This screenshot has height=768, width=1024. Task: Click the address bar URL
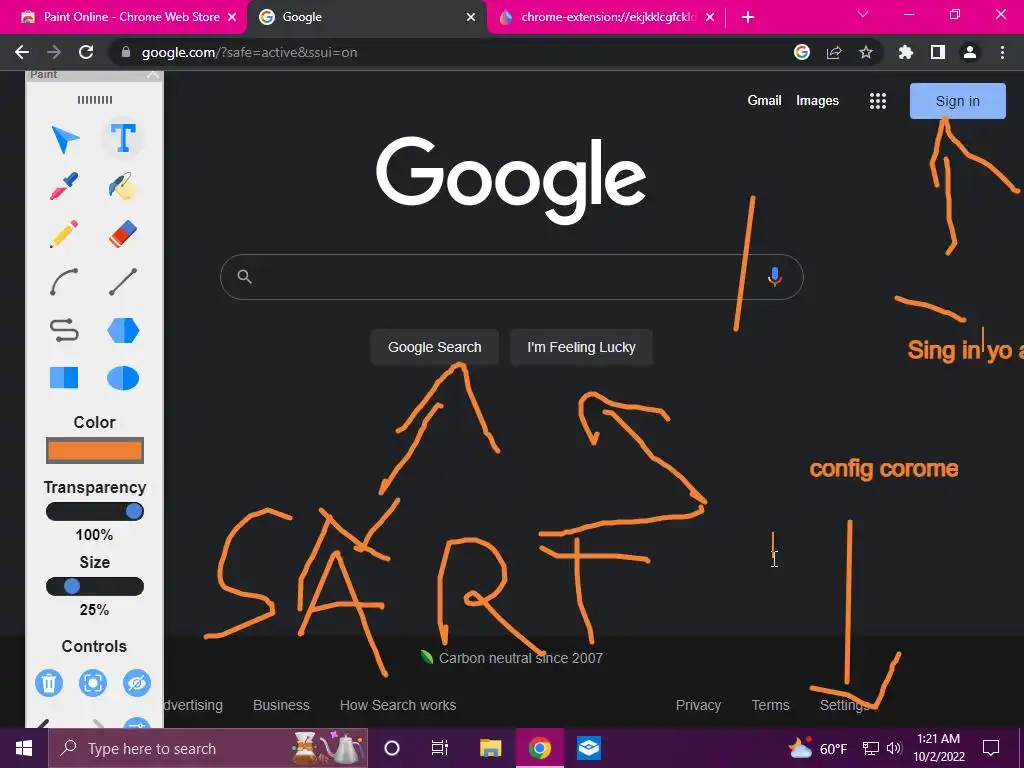pos(249,52)
